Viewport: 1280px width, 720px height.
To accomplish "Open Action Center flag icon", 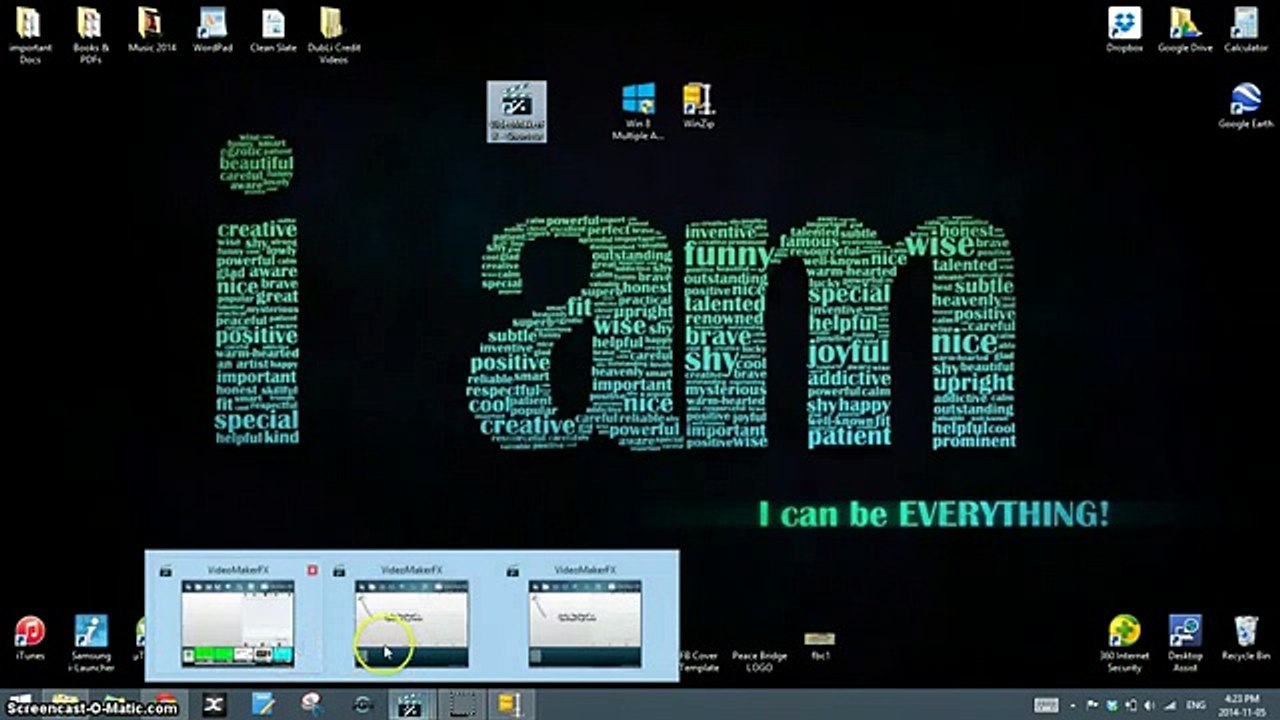I will [1093, 705].
